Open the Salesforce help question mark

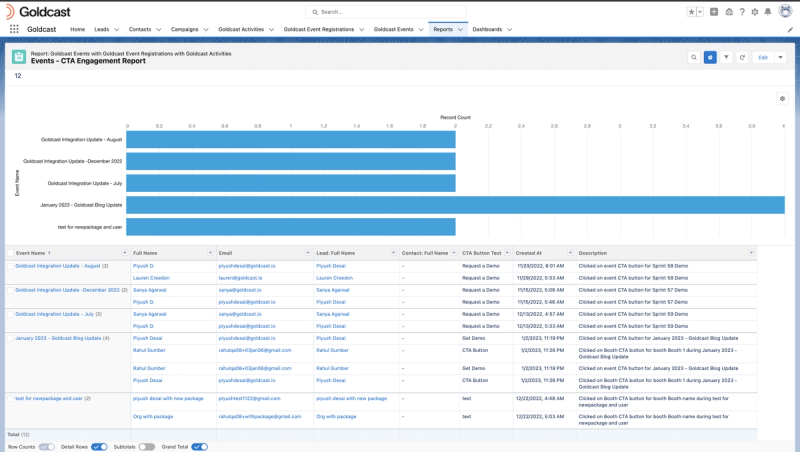742,12
